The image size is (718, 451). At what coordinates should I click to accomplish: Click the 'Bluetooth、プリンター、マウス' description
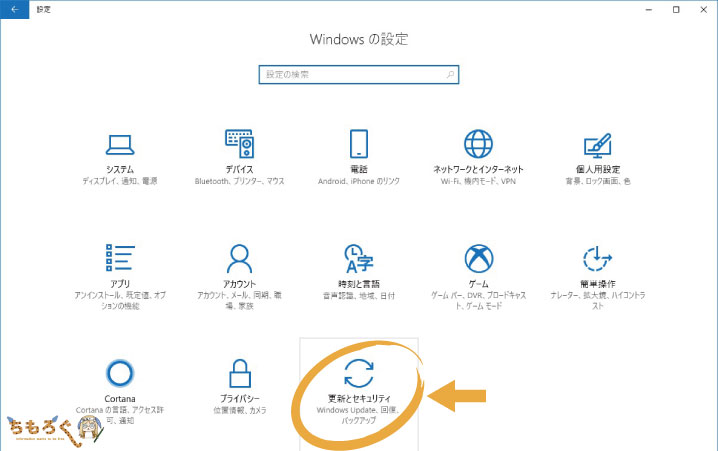pos(239,181)
